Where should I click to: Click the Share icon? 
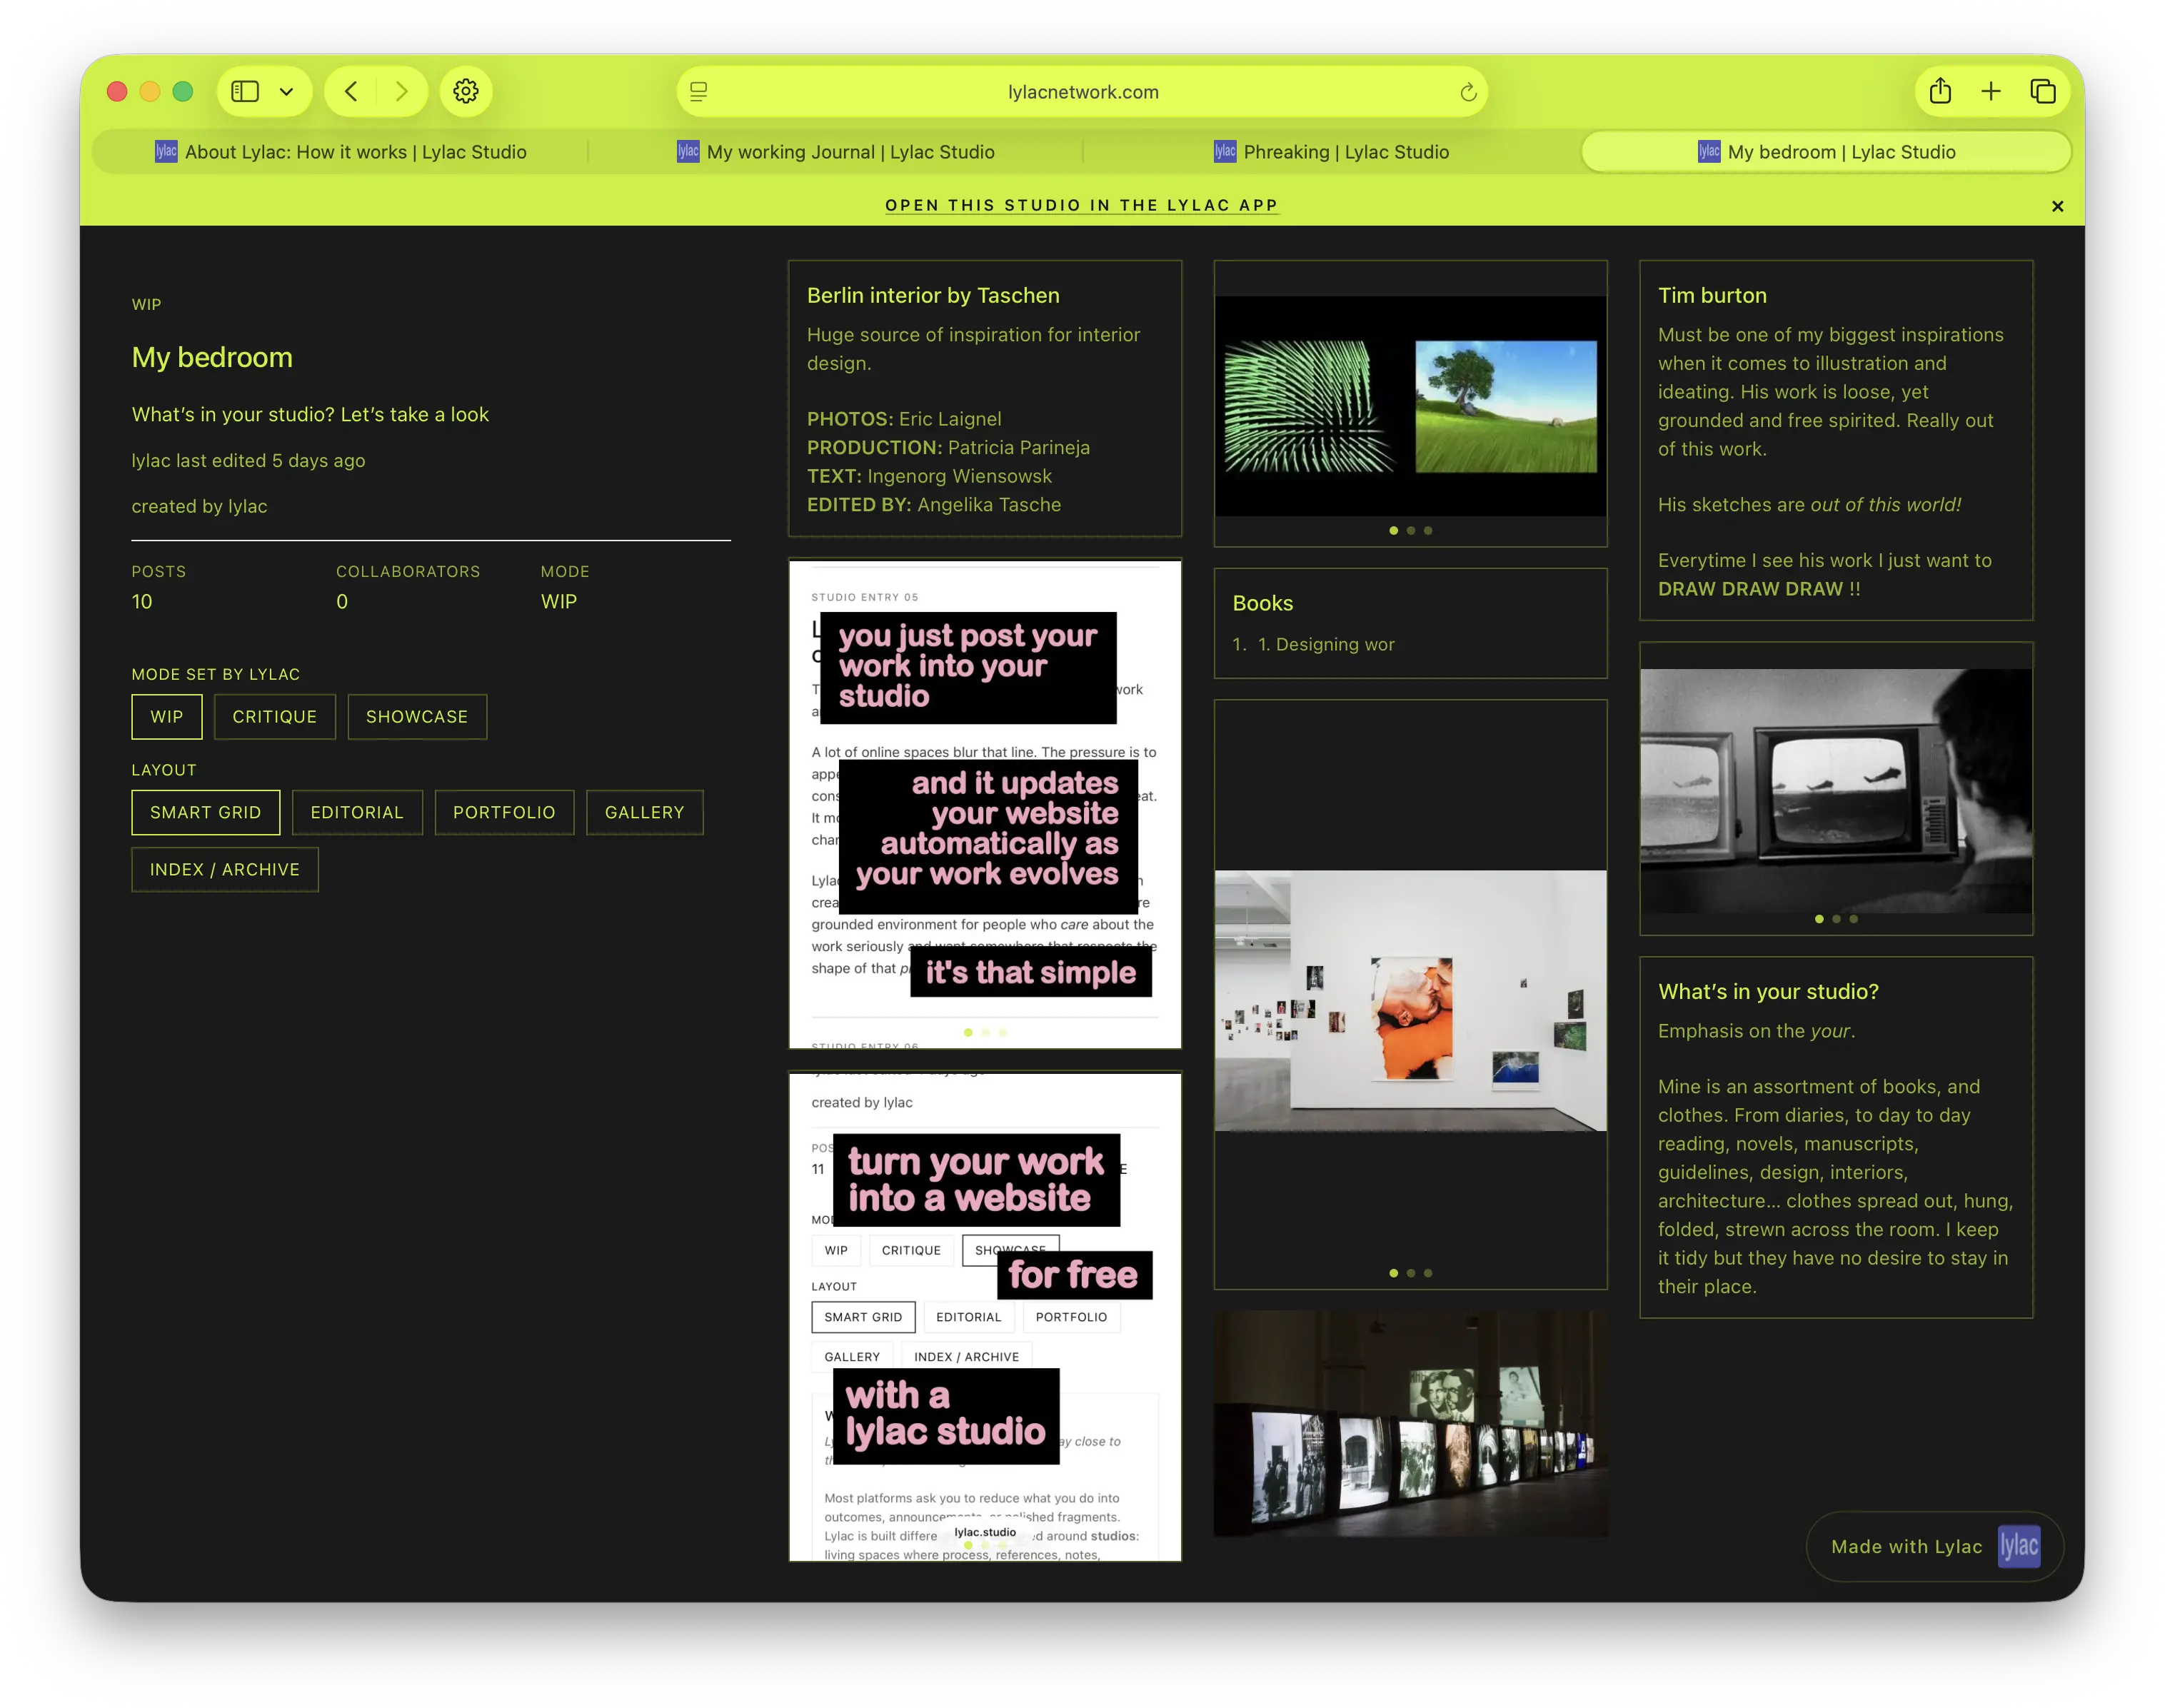click(x=1940, y=91)
